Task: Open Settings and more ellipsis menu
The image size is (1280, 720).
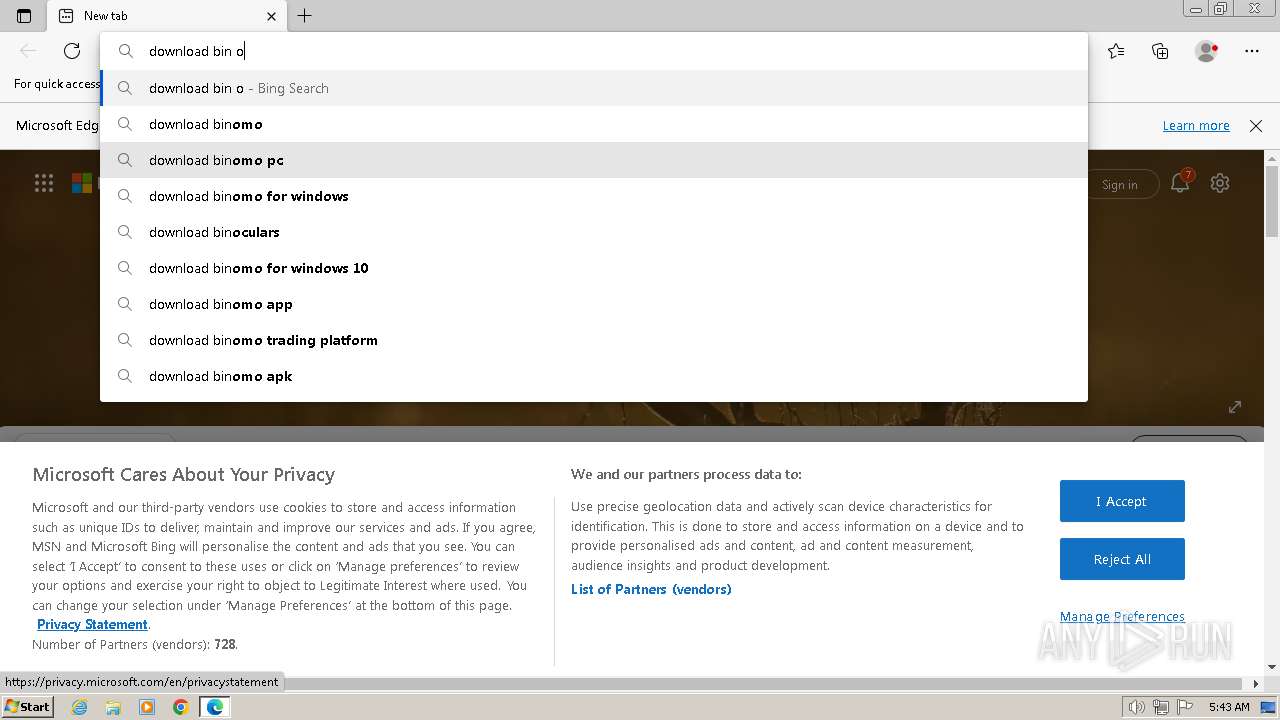Action: pyautogui.click(x=1252, y=51)
